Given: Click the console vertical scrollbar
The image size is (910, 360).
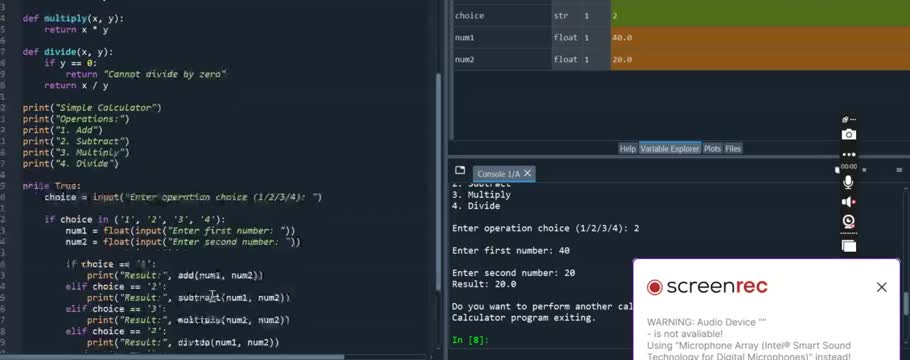Looking at the screenshot, I should click(906, 267).
